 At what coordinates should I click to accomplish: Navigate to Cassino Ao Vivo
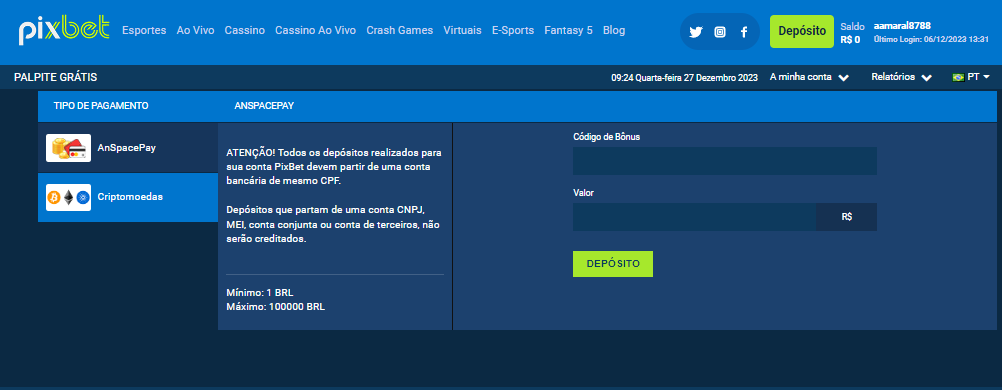point(316,30)
